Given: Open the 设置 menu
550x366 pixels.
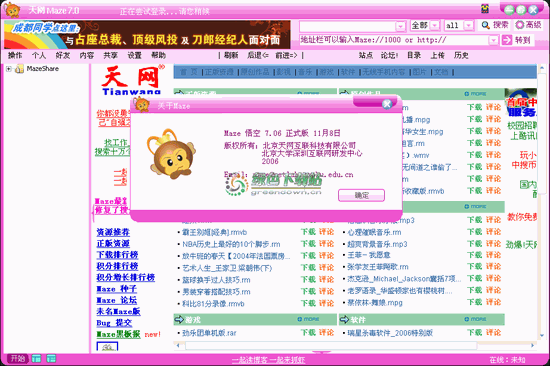Looking at the screenshot, I should [x=134, y=55].
